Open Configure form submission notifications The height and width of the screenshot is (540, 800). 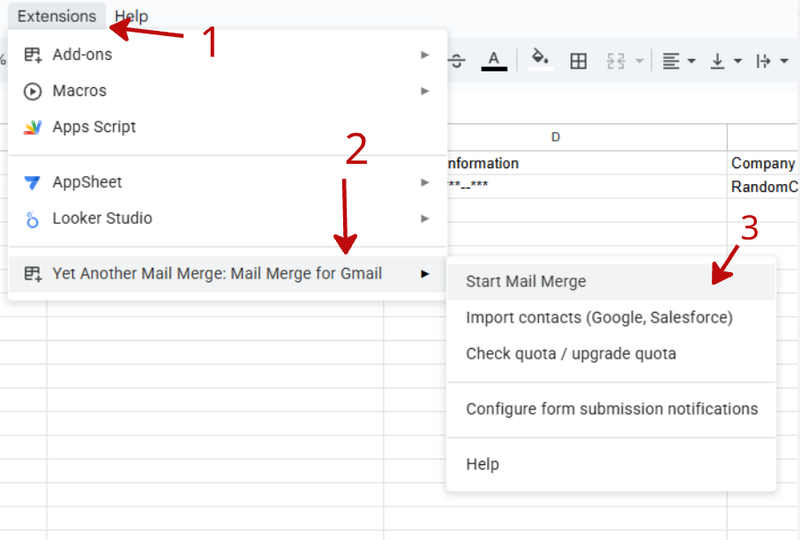[x=611, y=409]
